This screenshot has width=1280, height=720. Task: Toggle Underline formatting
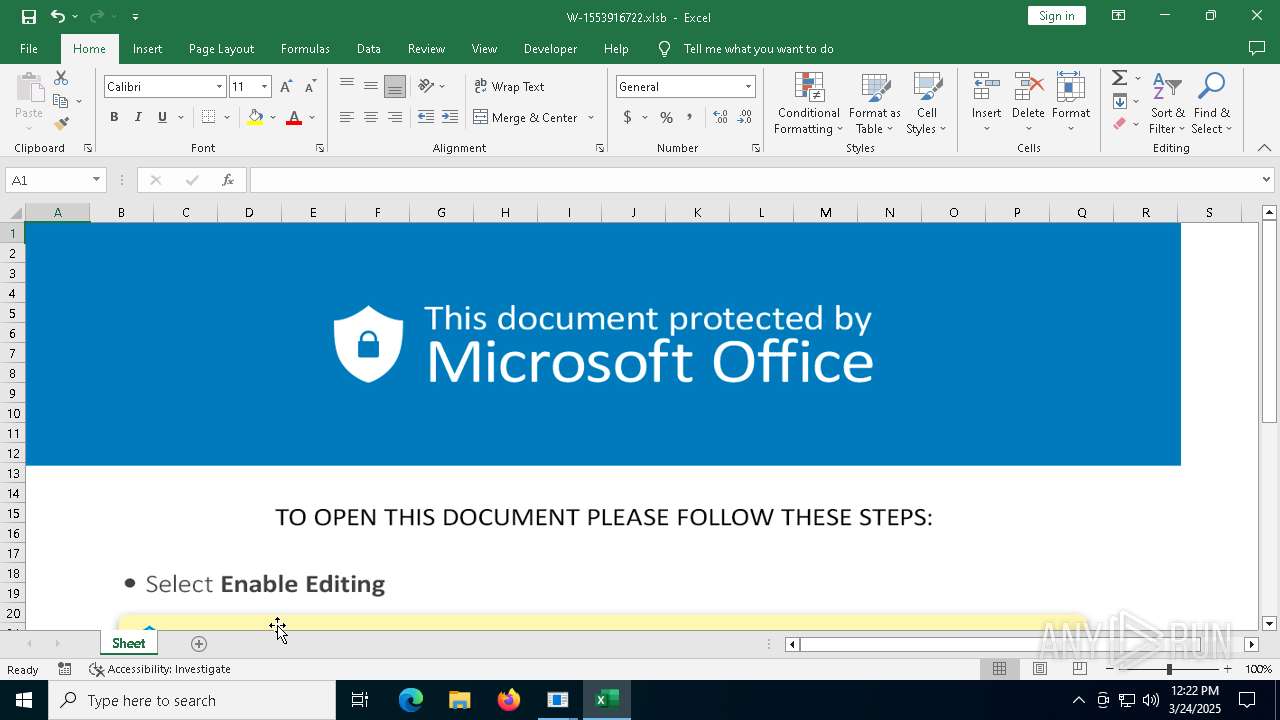pyautogui.click(x=162, y=117)
